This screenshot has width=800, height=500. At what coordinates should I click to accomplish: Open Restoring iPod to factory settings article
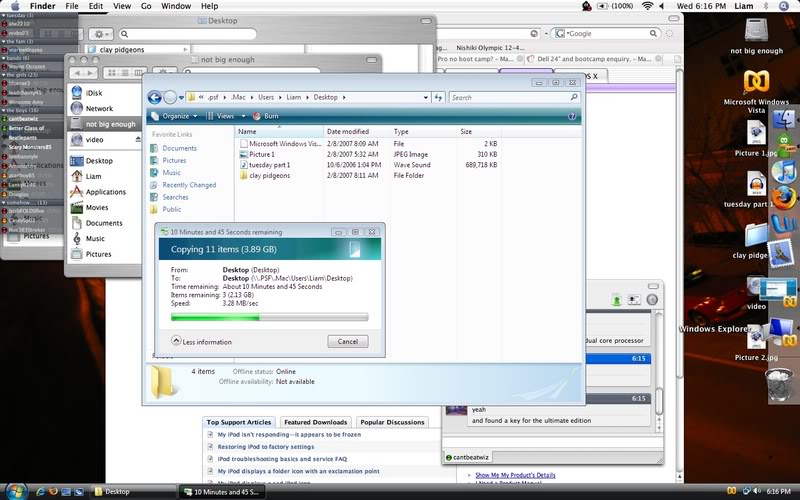[266, 446]
